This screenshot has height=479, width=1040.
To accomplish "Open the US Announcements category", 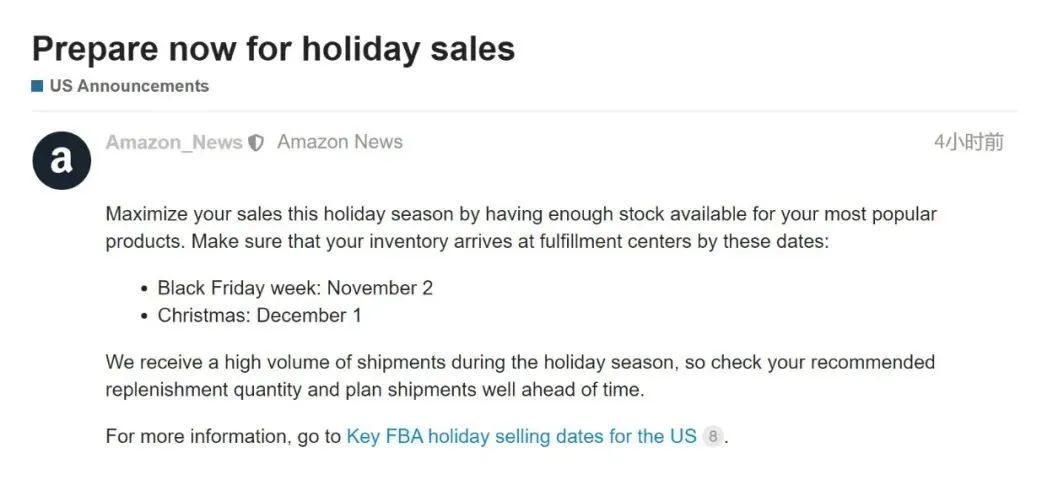I will point(129,86).
